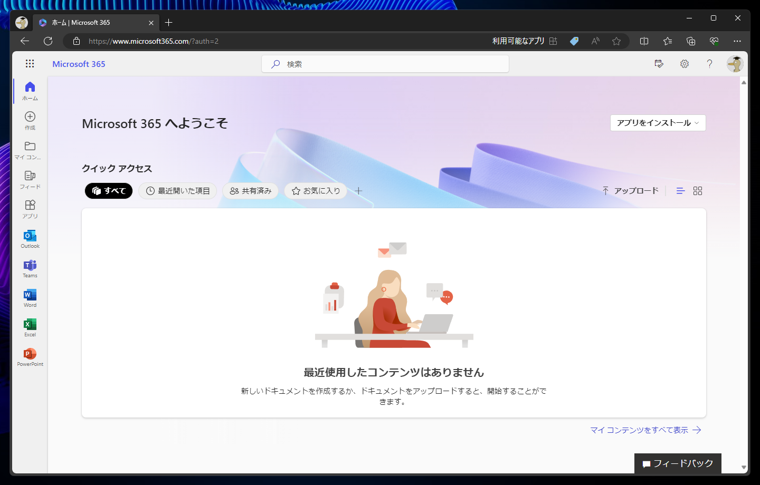The width and height of the screenshot is (760, 485).
Task: Open the Show all my content link
Action: pos(646,430)
